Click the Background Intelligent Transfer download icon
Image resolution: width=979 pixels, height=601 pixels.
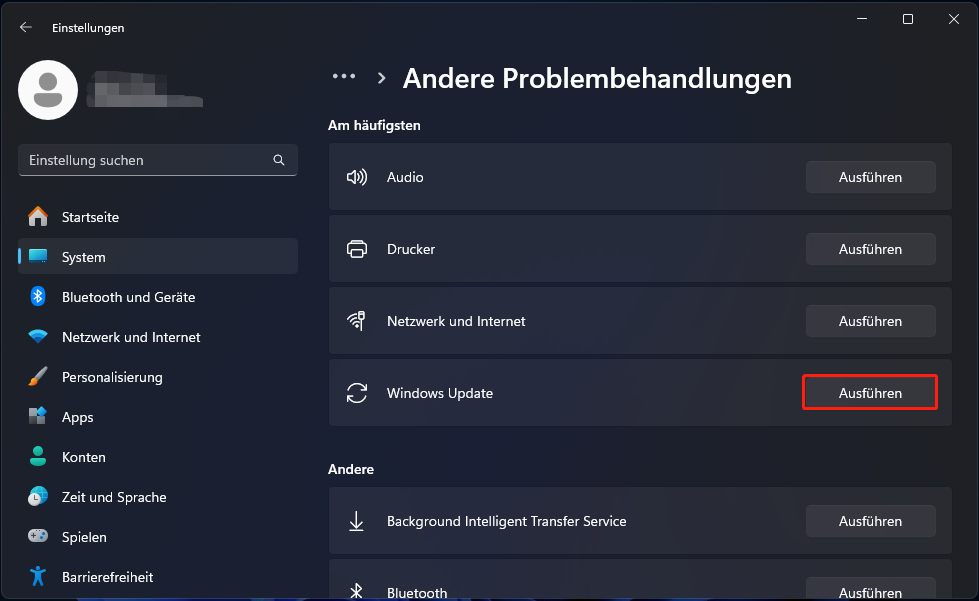pos(357,521)
